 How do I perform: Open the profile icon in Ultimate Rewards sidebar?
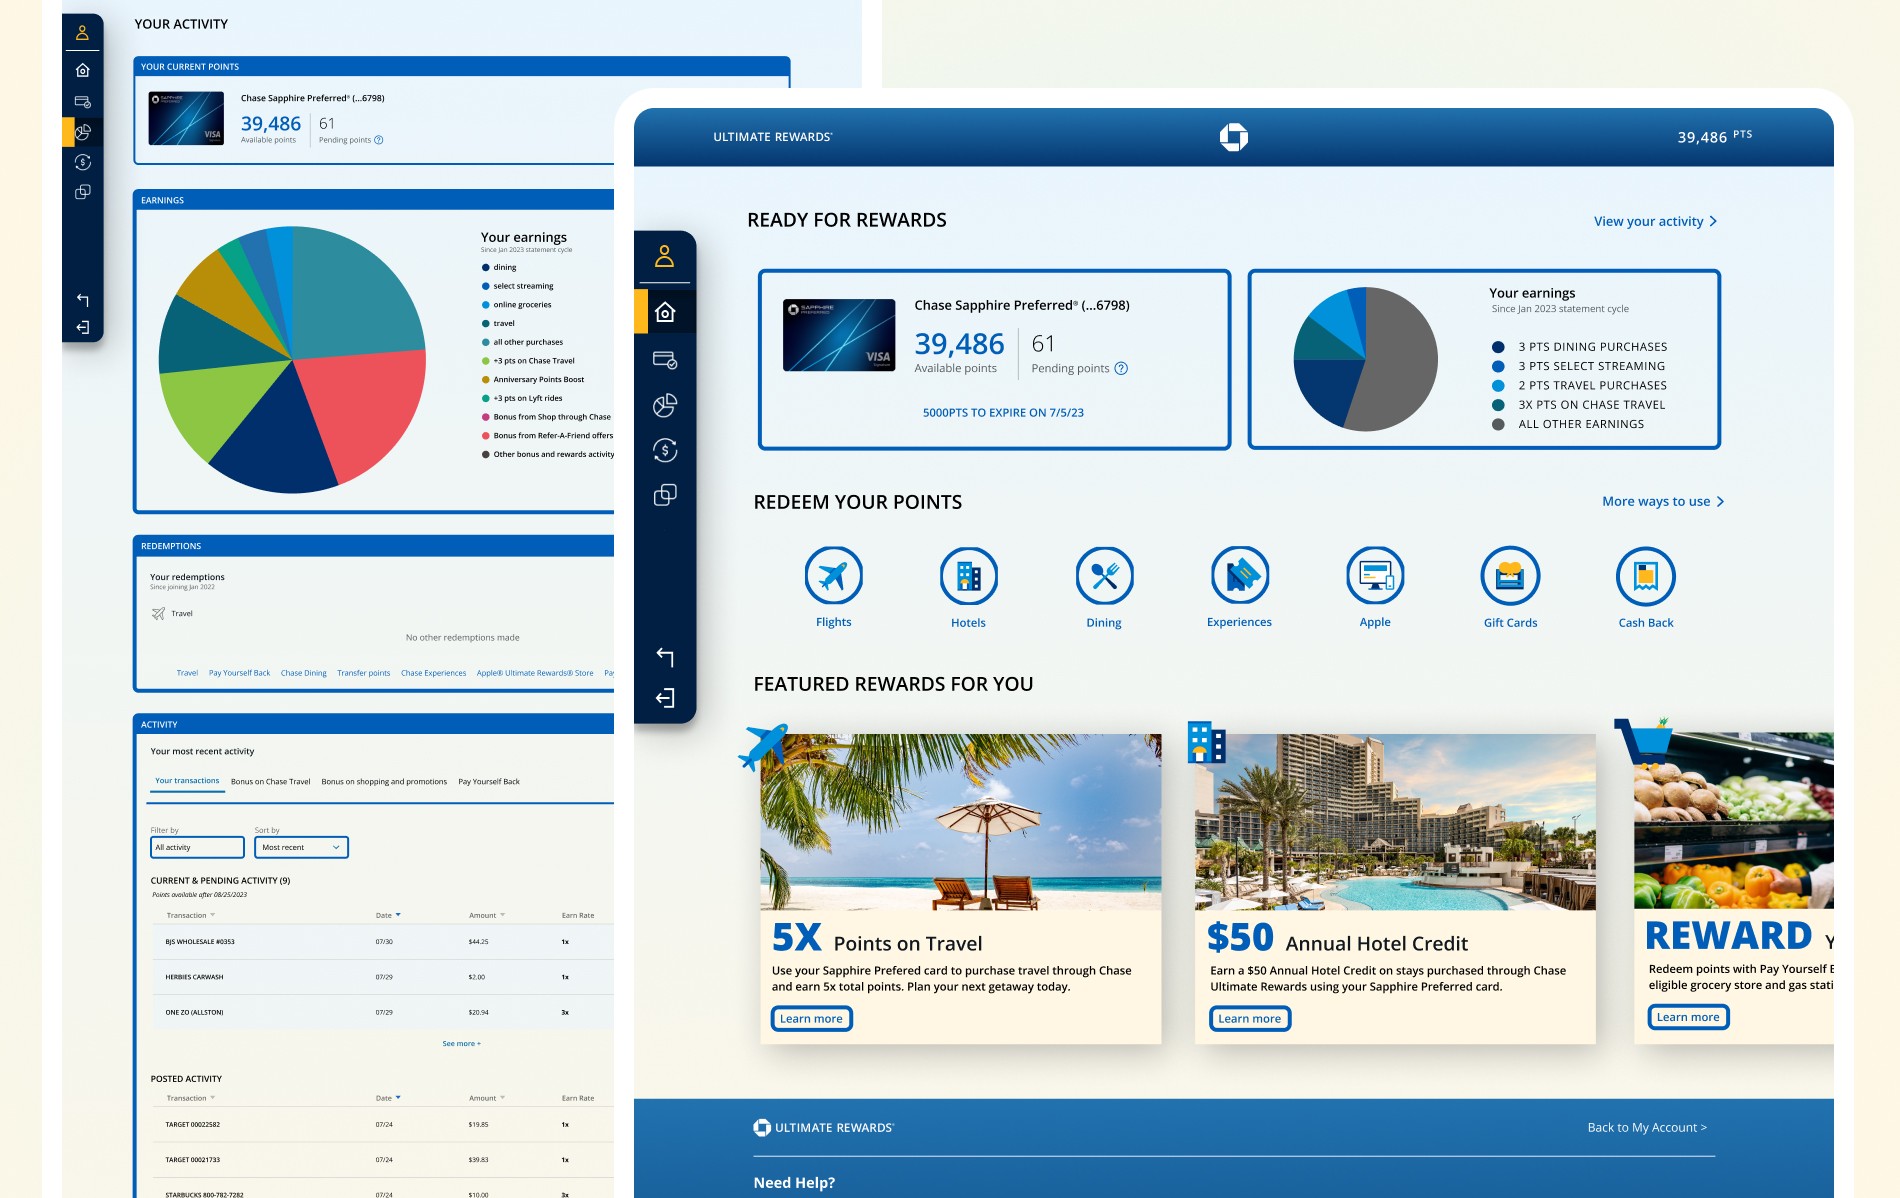coord(665,257)
